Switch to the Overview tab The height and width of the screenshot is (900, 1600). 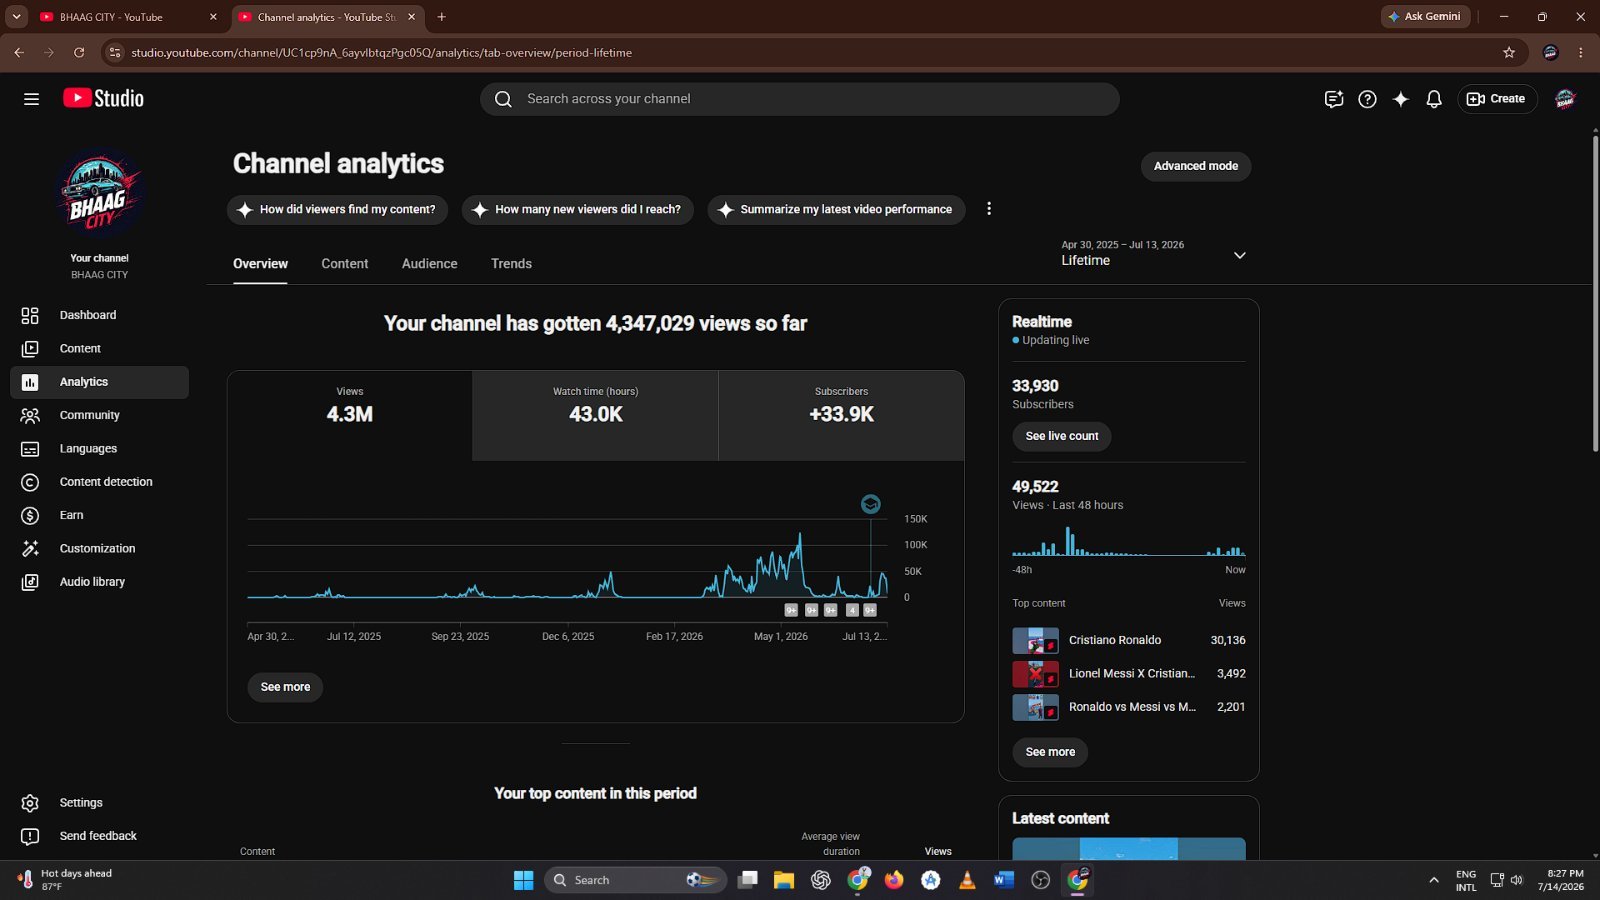(x=260, y=264)
